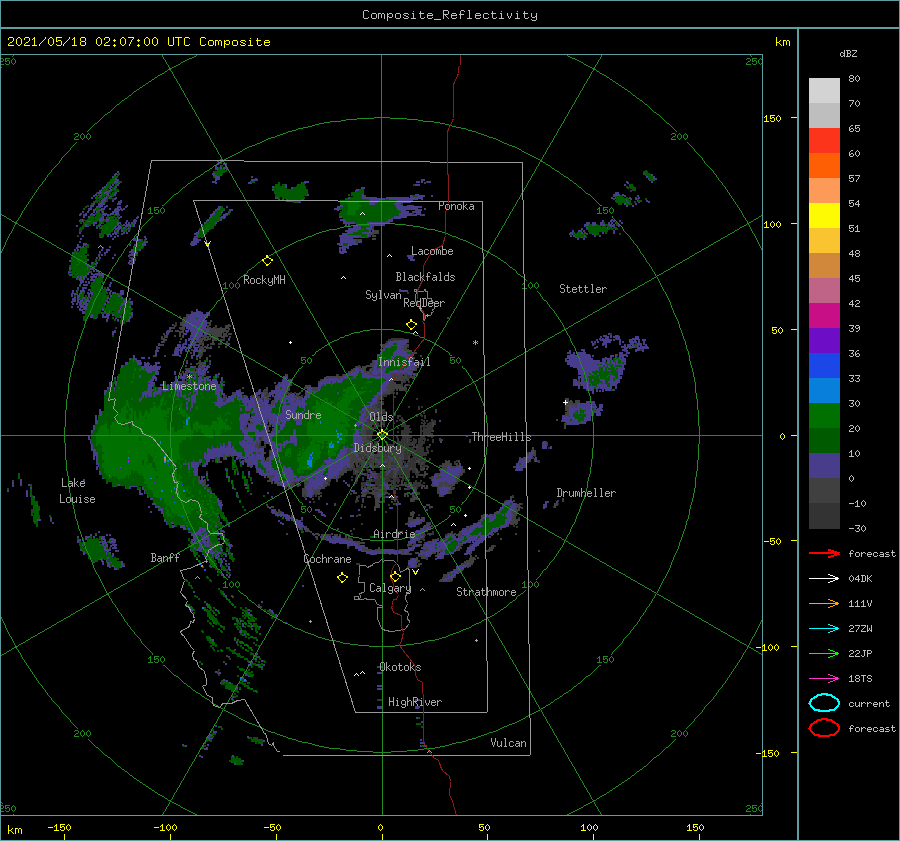Click the Calgary city label

(390, 588)
